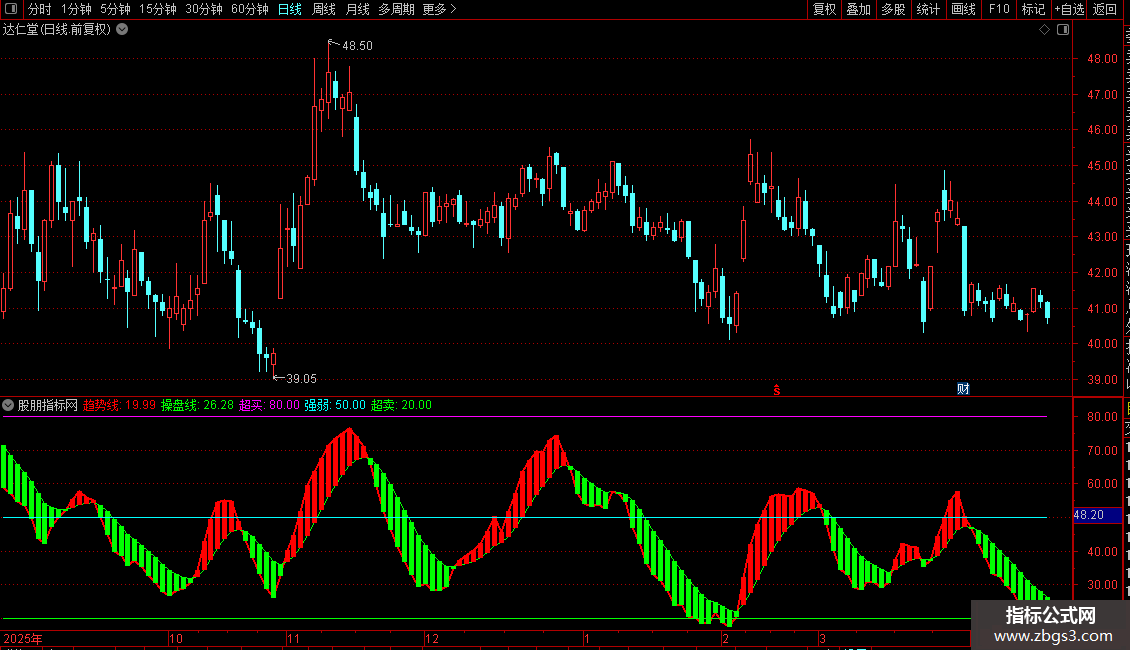Click the 趋势线: 19.99 indicator value
The height and width of the screenshot is (650, 1130).
120,405
